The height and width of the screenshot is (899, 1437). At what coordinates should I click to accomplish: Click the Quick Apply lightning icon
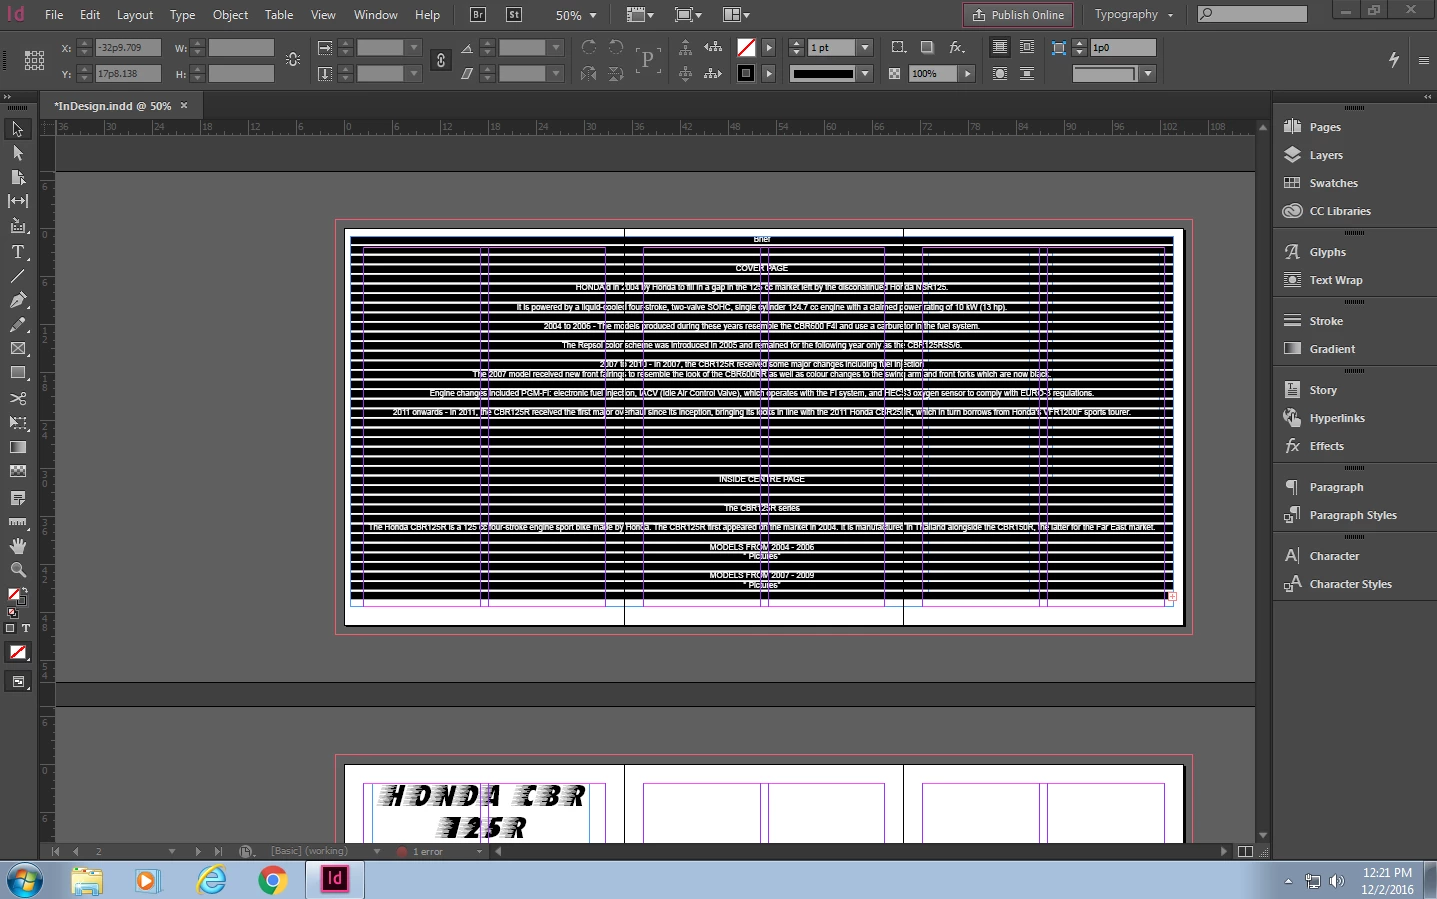coord(1394,60)
